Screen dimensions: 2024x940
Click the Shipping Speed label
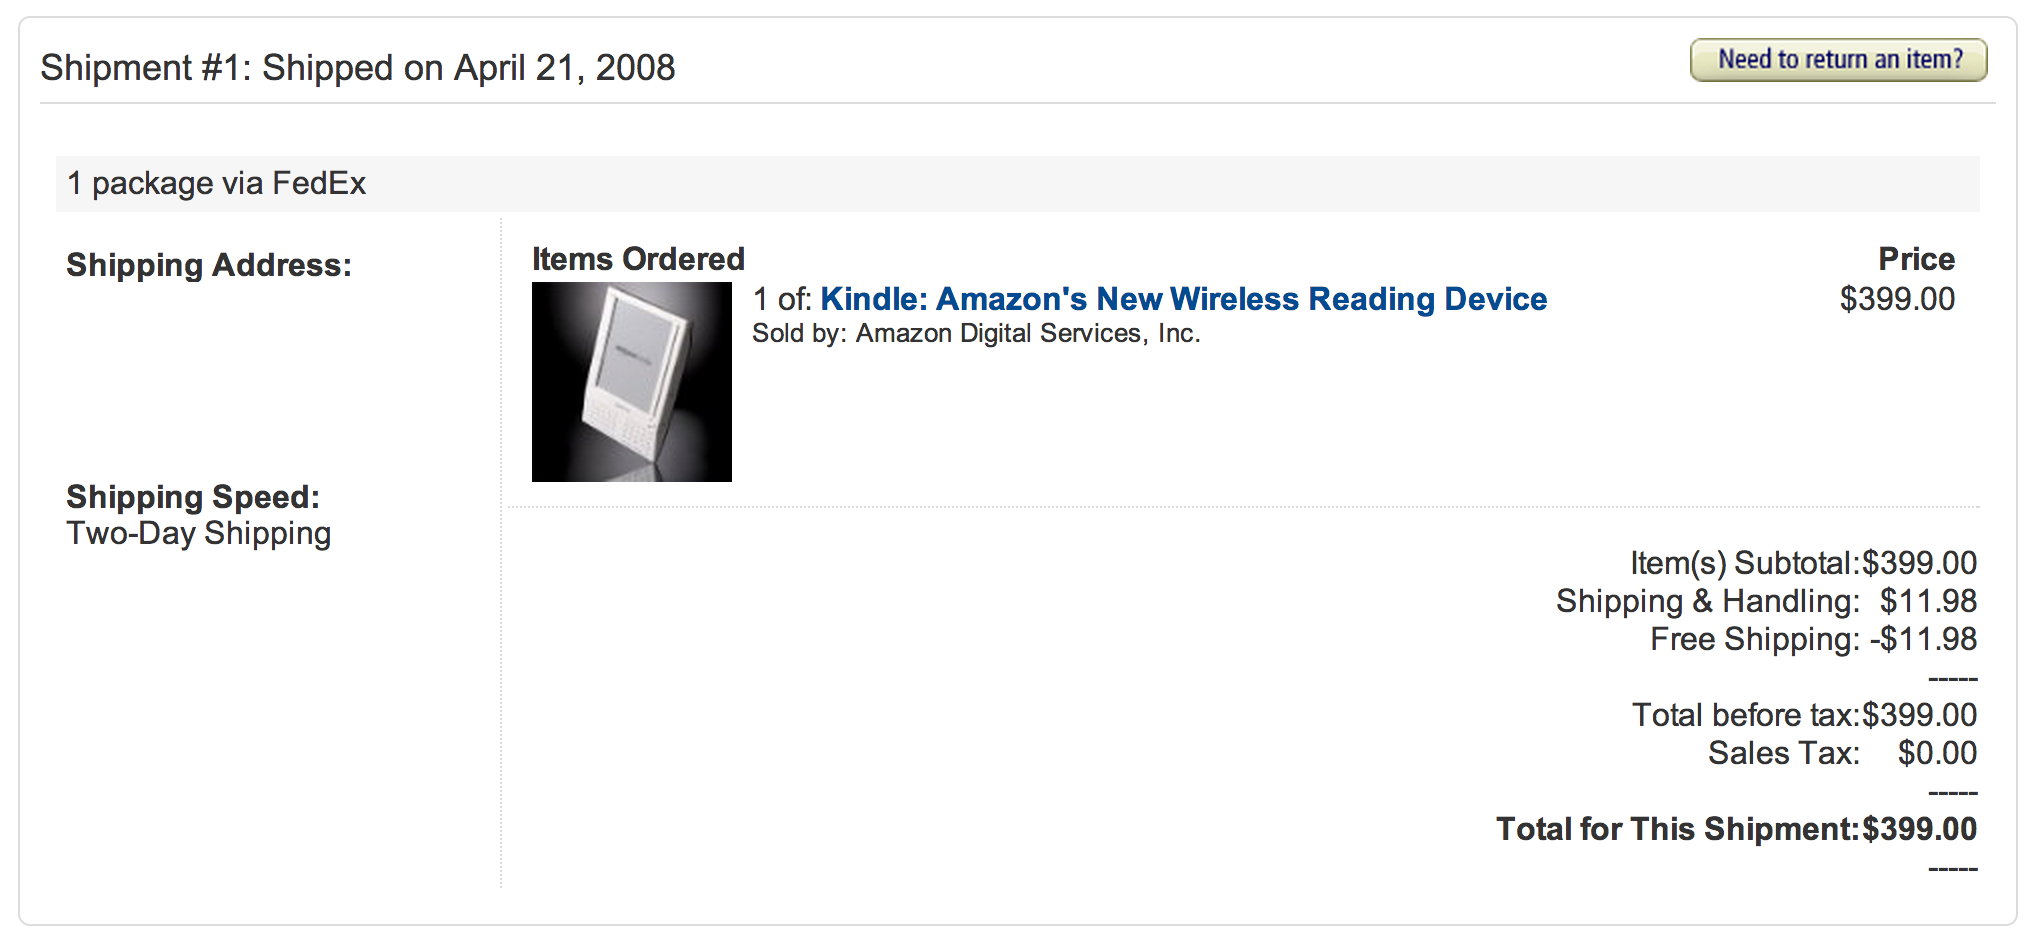tap(193, 497)
